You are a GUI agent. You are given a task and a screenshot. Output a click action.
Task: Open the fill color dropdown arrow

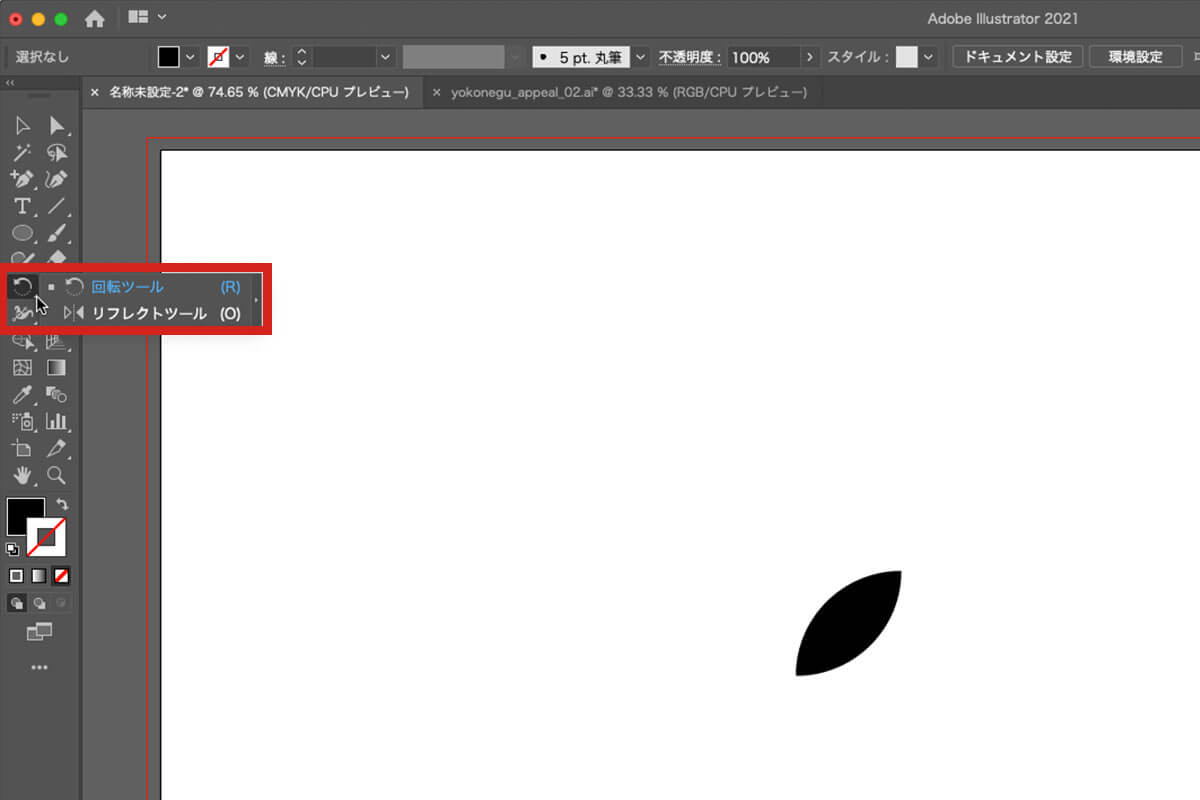[191, 57]
